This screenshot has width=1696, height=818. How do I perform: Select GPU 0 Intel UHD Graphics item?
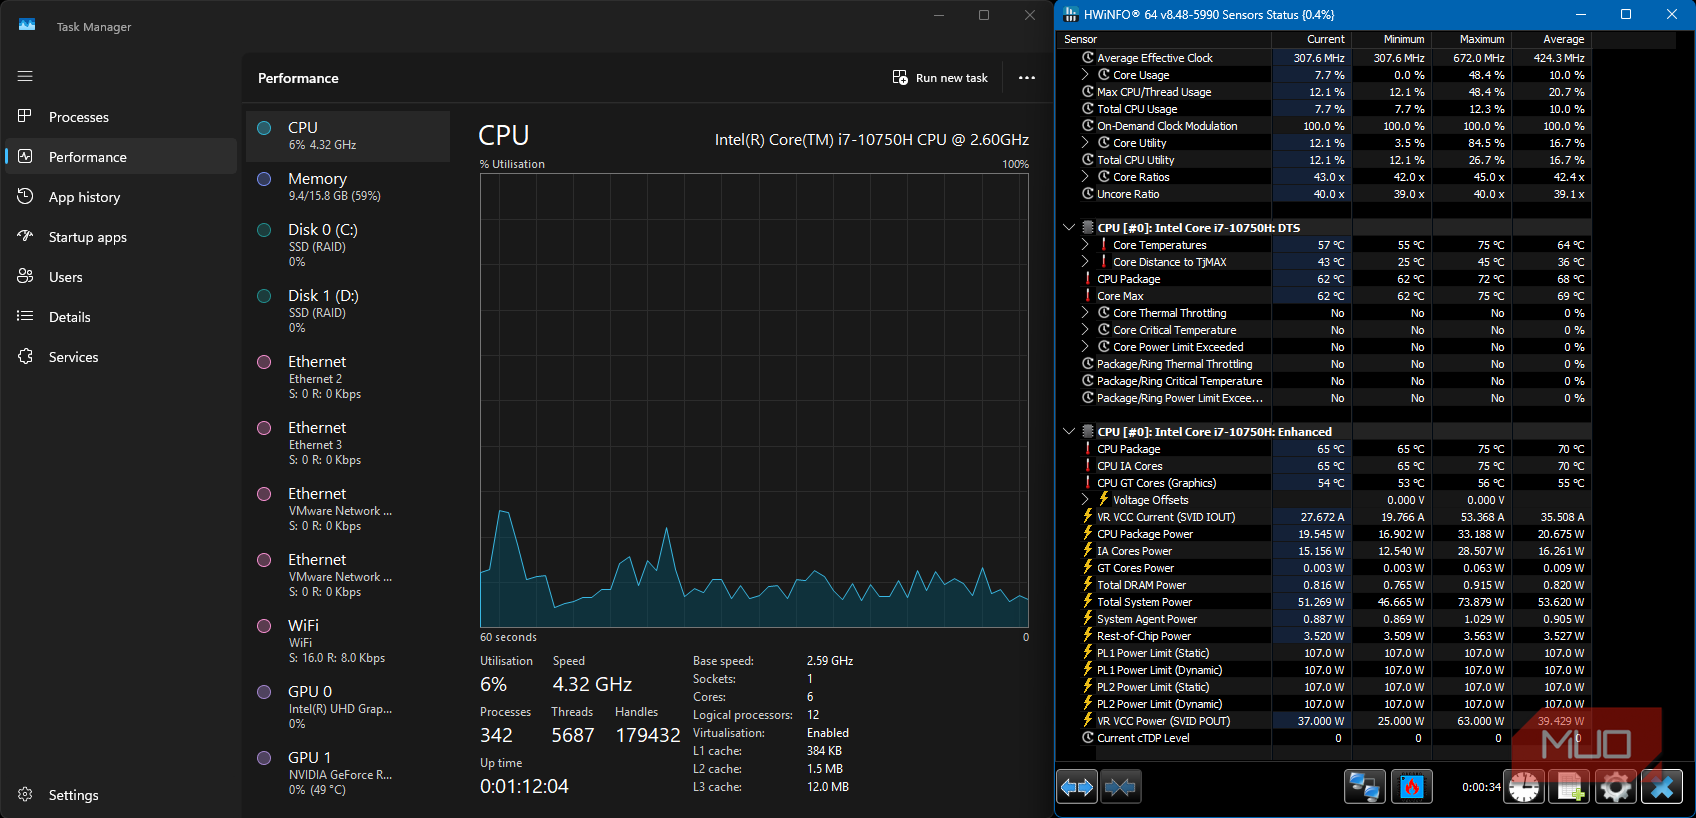pyautogui.click(x=348, y=707)
